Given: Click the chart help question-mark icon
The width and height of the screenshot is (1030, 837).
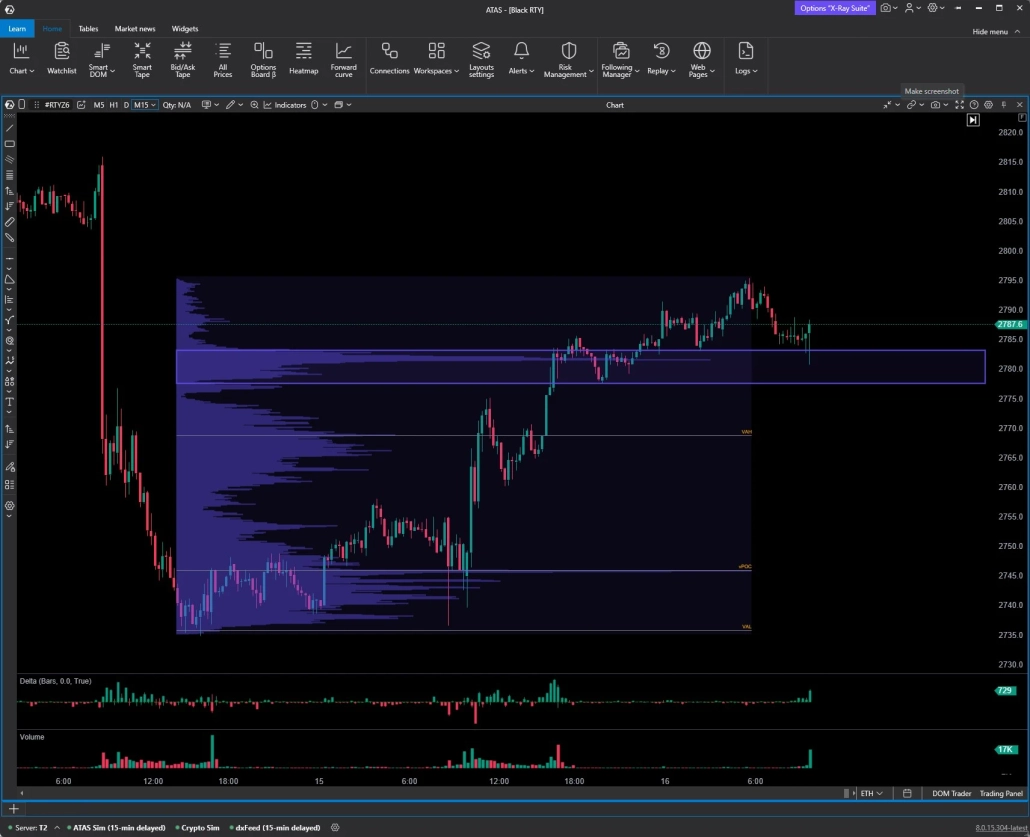Looking at the screenshot, I should 974,105.
